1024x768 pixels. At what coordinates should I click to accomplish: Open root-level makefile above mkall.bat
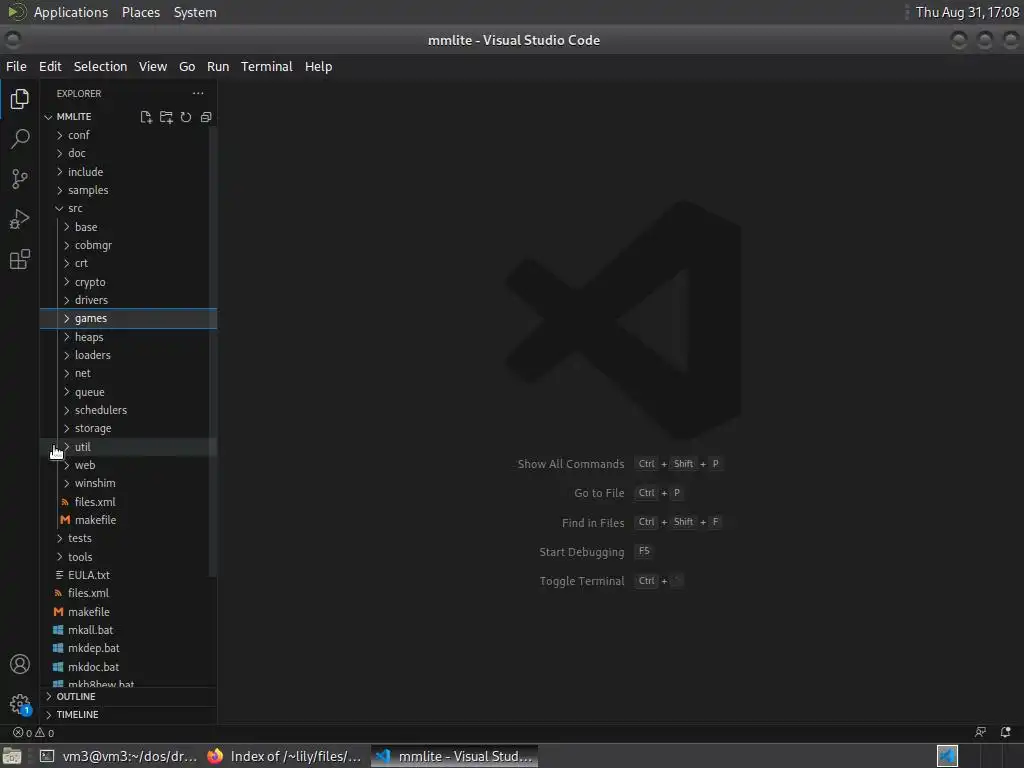point(128,612)
